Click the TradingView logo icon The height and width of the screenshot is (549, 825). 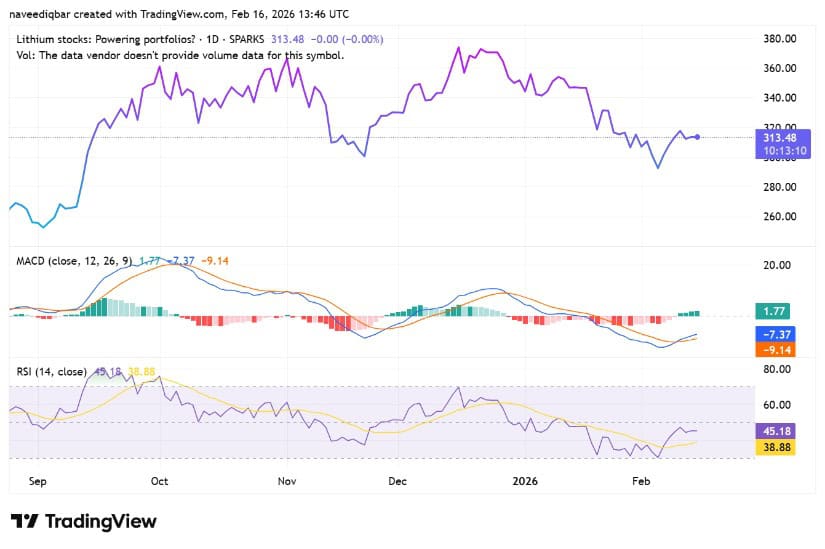(24, 522)
